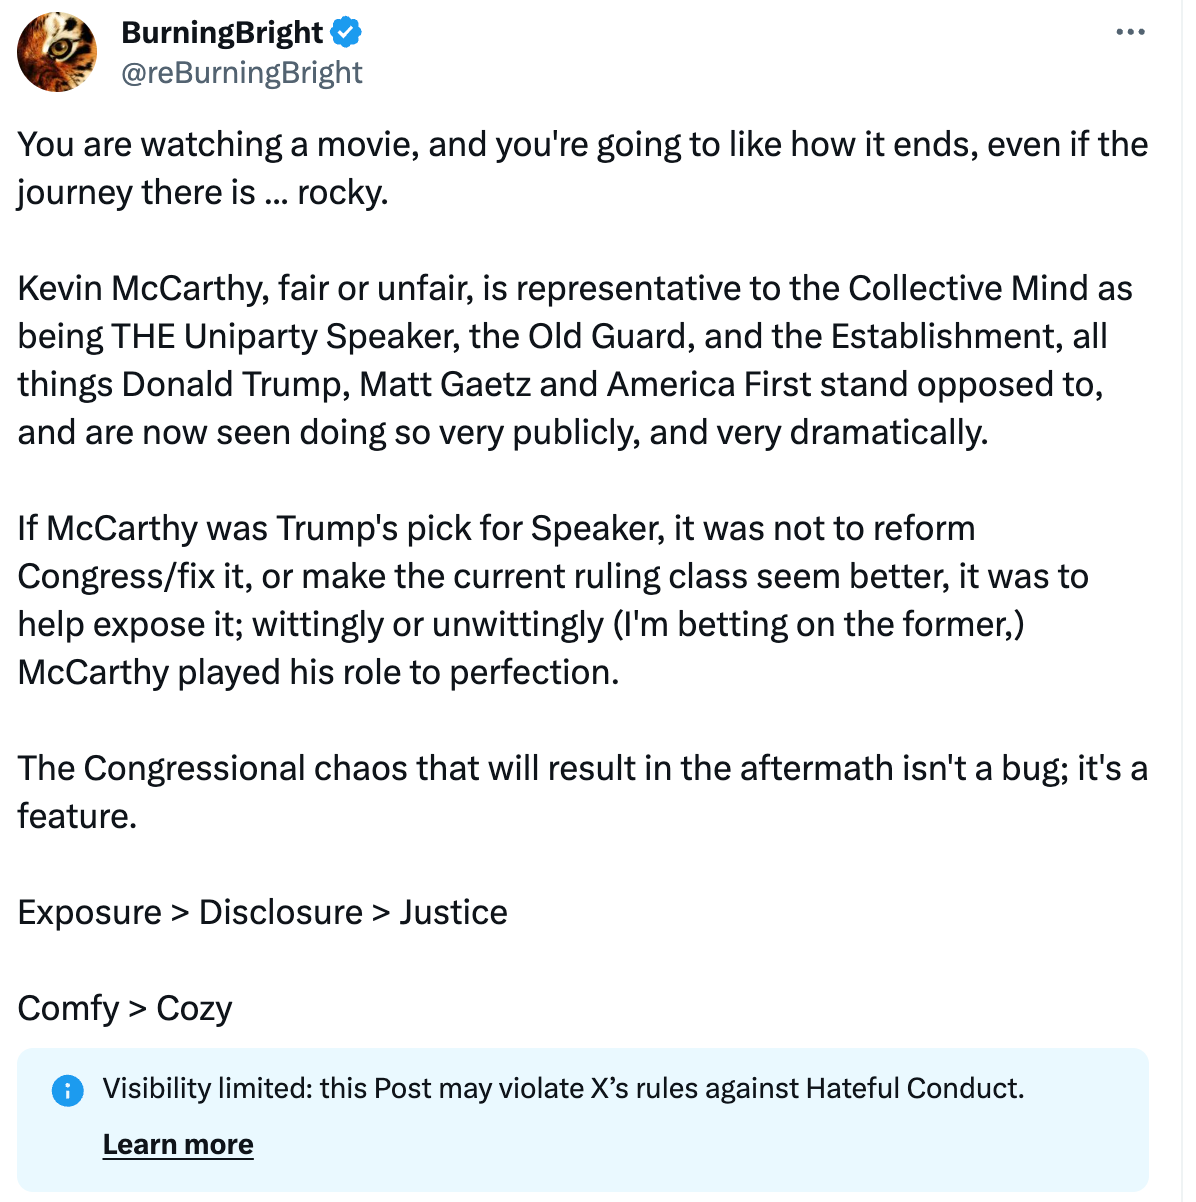Image resolution: width=1196 pixels, height=1202 pixels.
Task: Click the info icon in visibility notice
Action: click(67, 1090)
